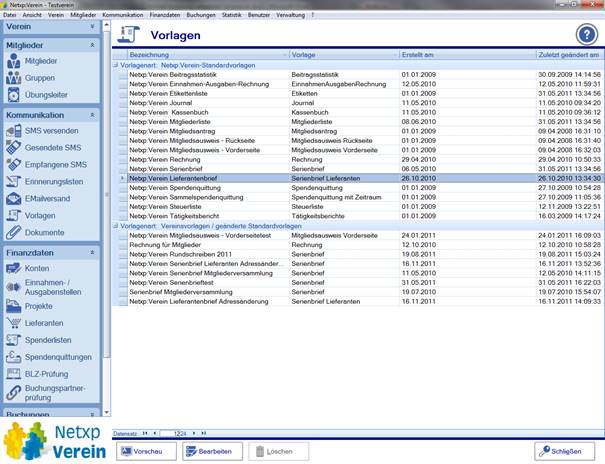The height and width of the screenshot is (464, 605).
Task: Open the Spenderlisten icon
Action: (x=14, y=340)
